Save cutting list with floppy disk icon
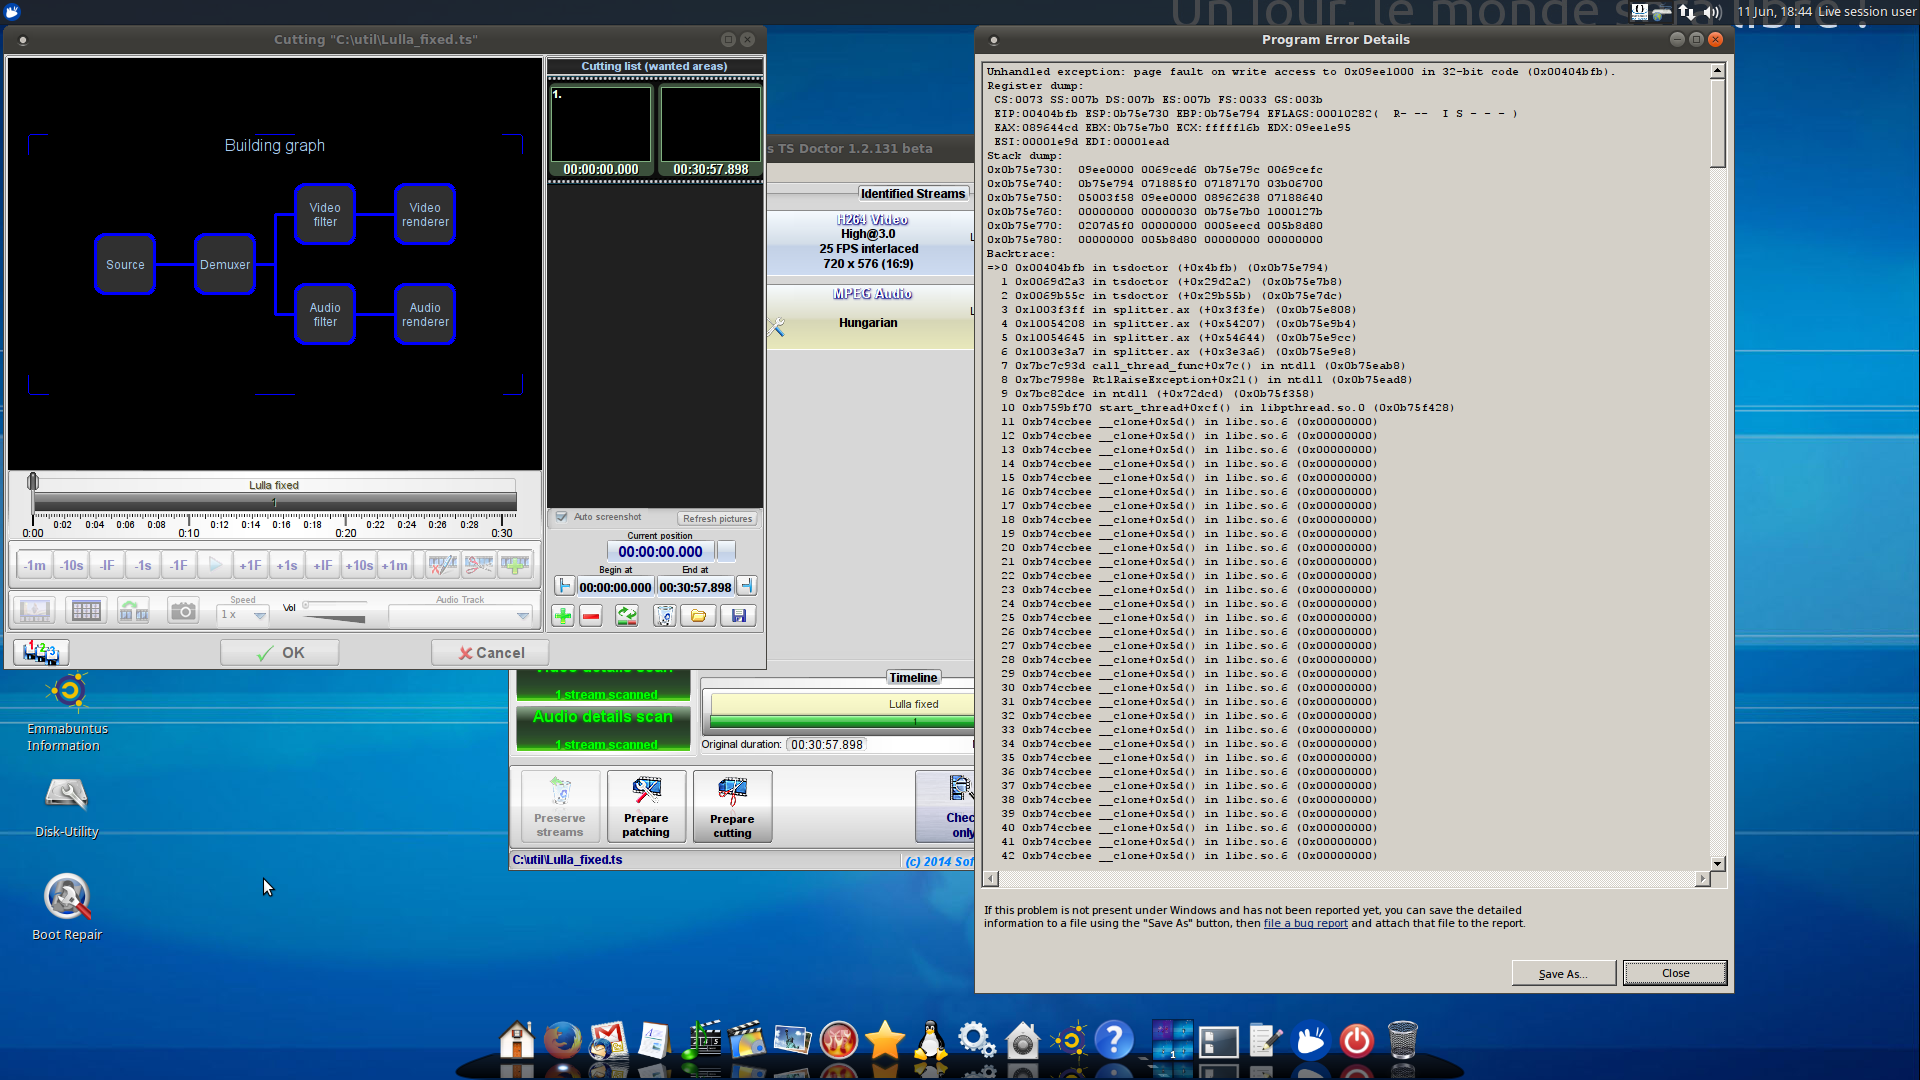 (739, 616)
